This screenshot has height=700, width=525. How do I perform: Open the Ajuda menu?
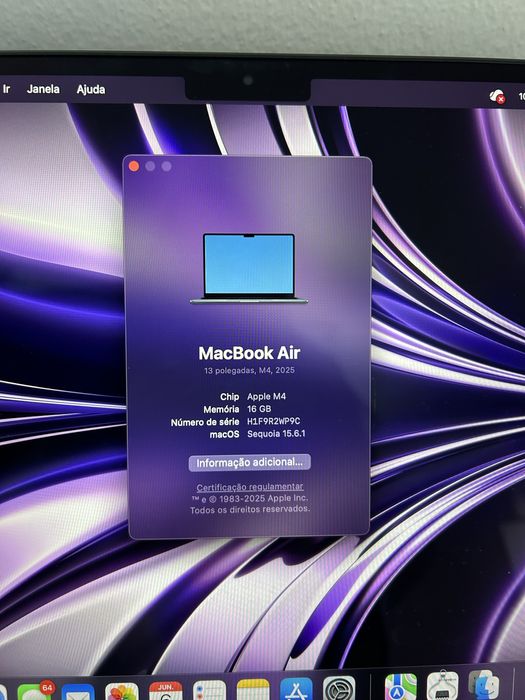(x=91, y=89)
